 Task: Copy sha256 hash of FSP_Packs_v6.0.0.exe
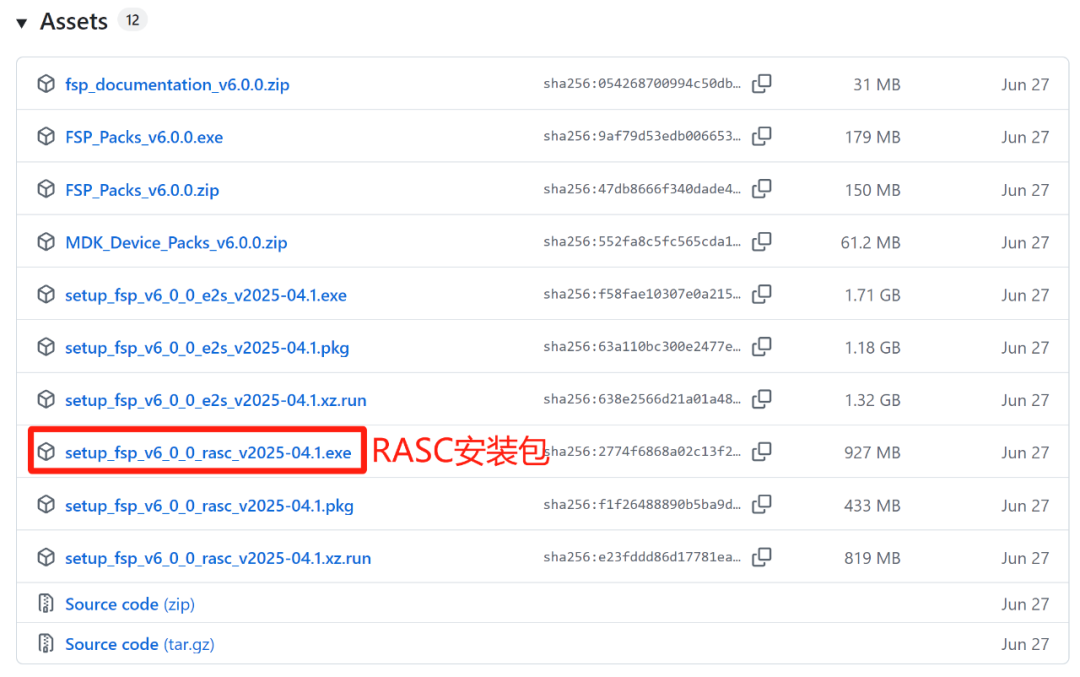click(762, 136)
